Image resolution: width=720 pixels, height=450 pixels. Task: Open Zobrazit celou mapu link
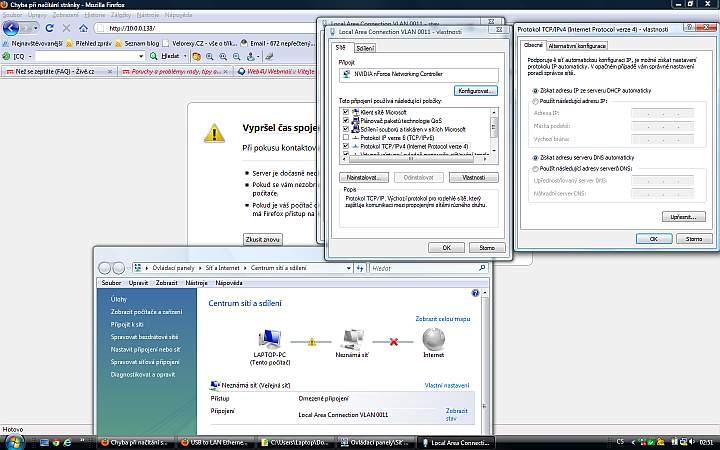(x=443, y=319)
